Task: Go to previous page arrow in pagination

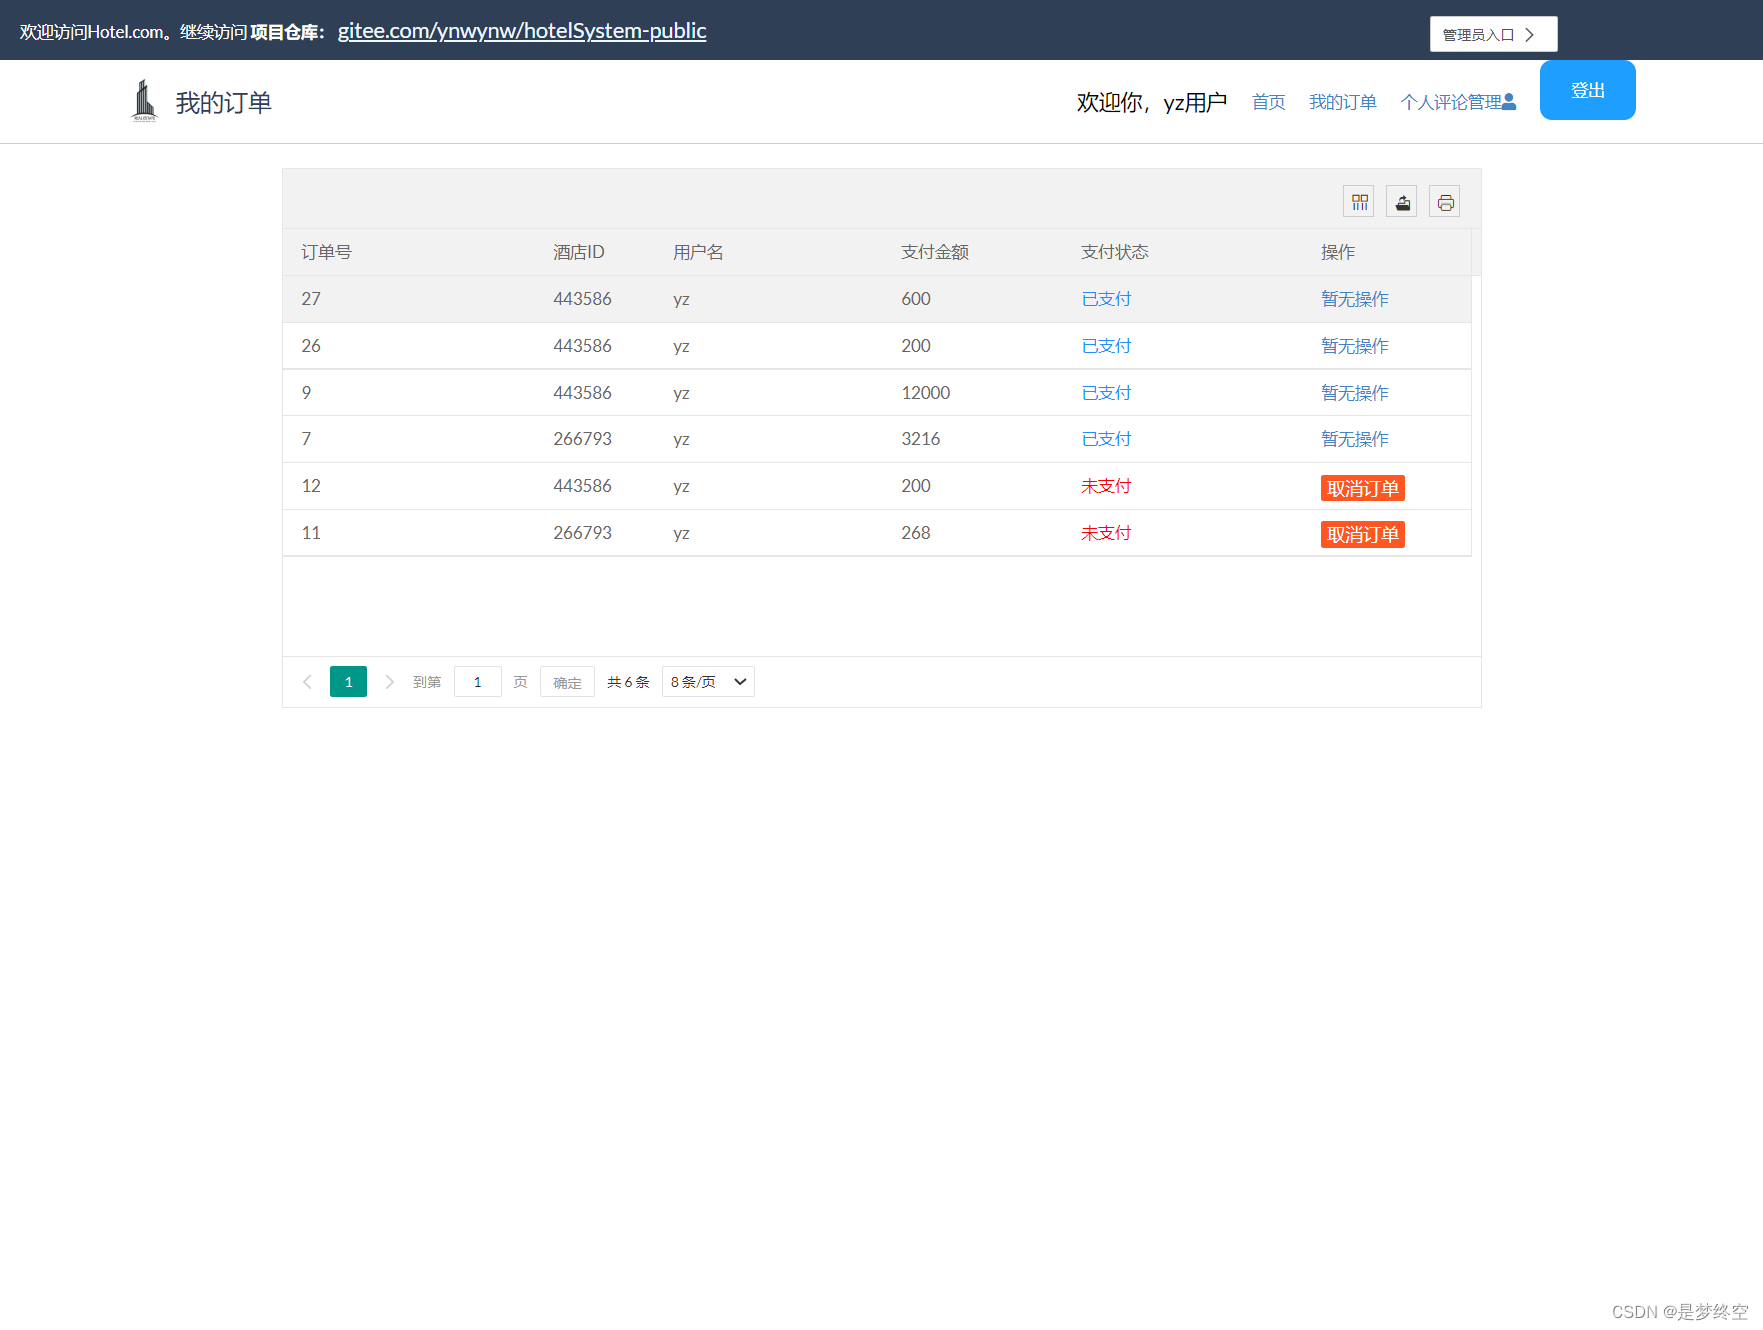Action: (x=307, y=682)
